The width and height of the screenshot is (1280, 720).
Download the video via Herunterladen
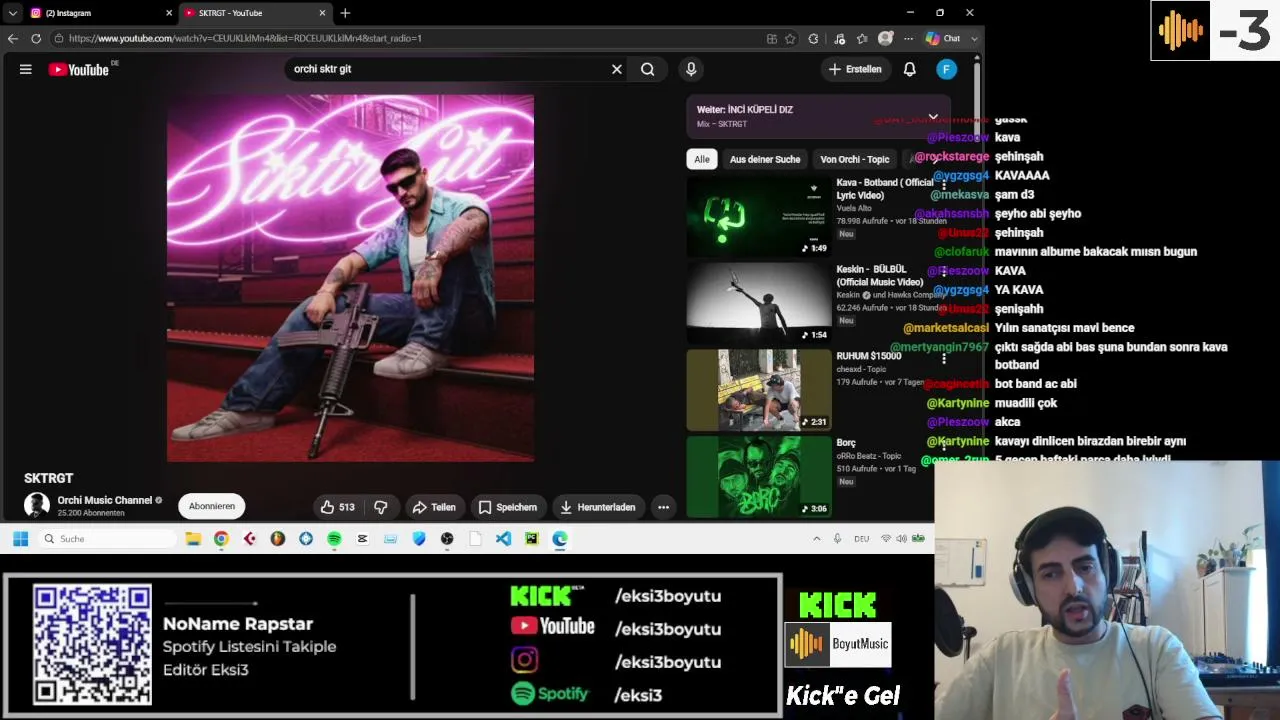[x=598, y=507]
